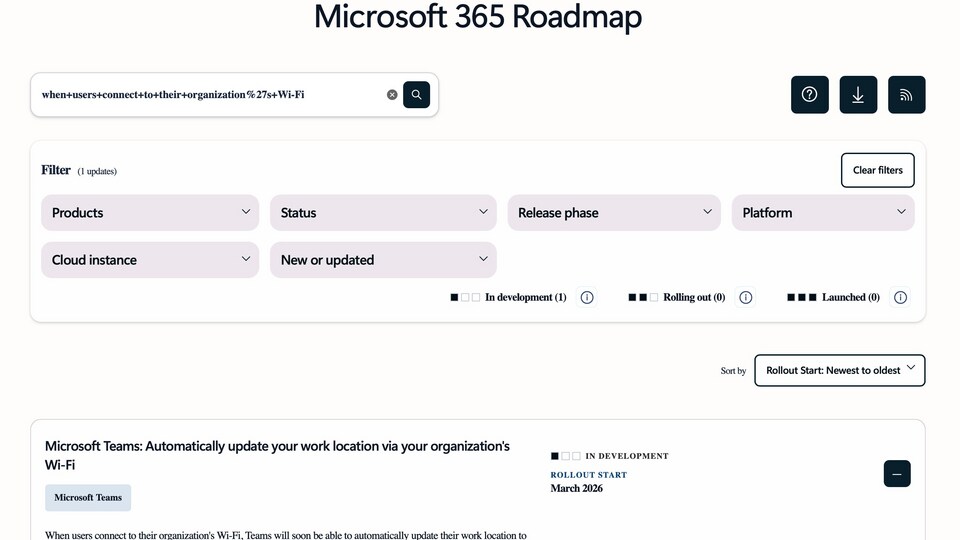Click the search magnifier button
Image resolution: width=960 pixels, height=540 pixels.
point(416,94)
